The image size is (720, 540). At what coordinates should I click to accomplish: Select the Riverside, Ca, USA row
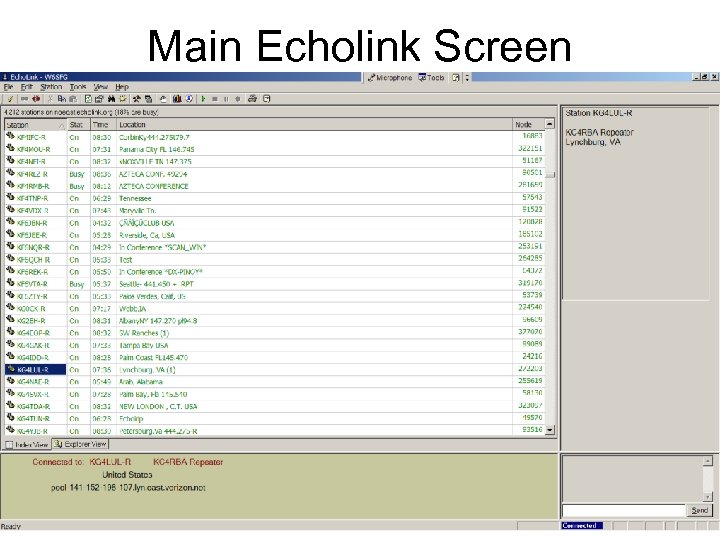click(x=274, y=235)
